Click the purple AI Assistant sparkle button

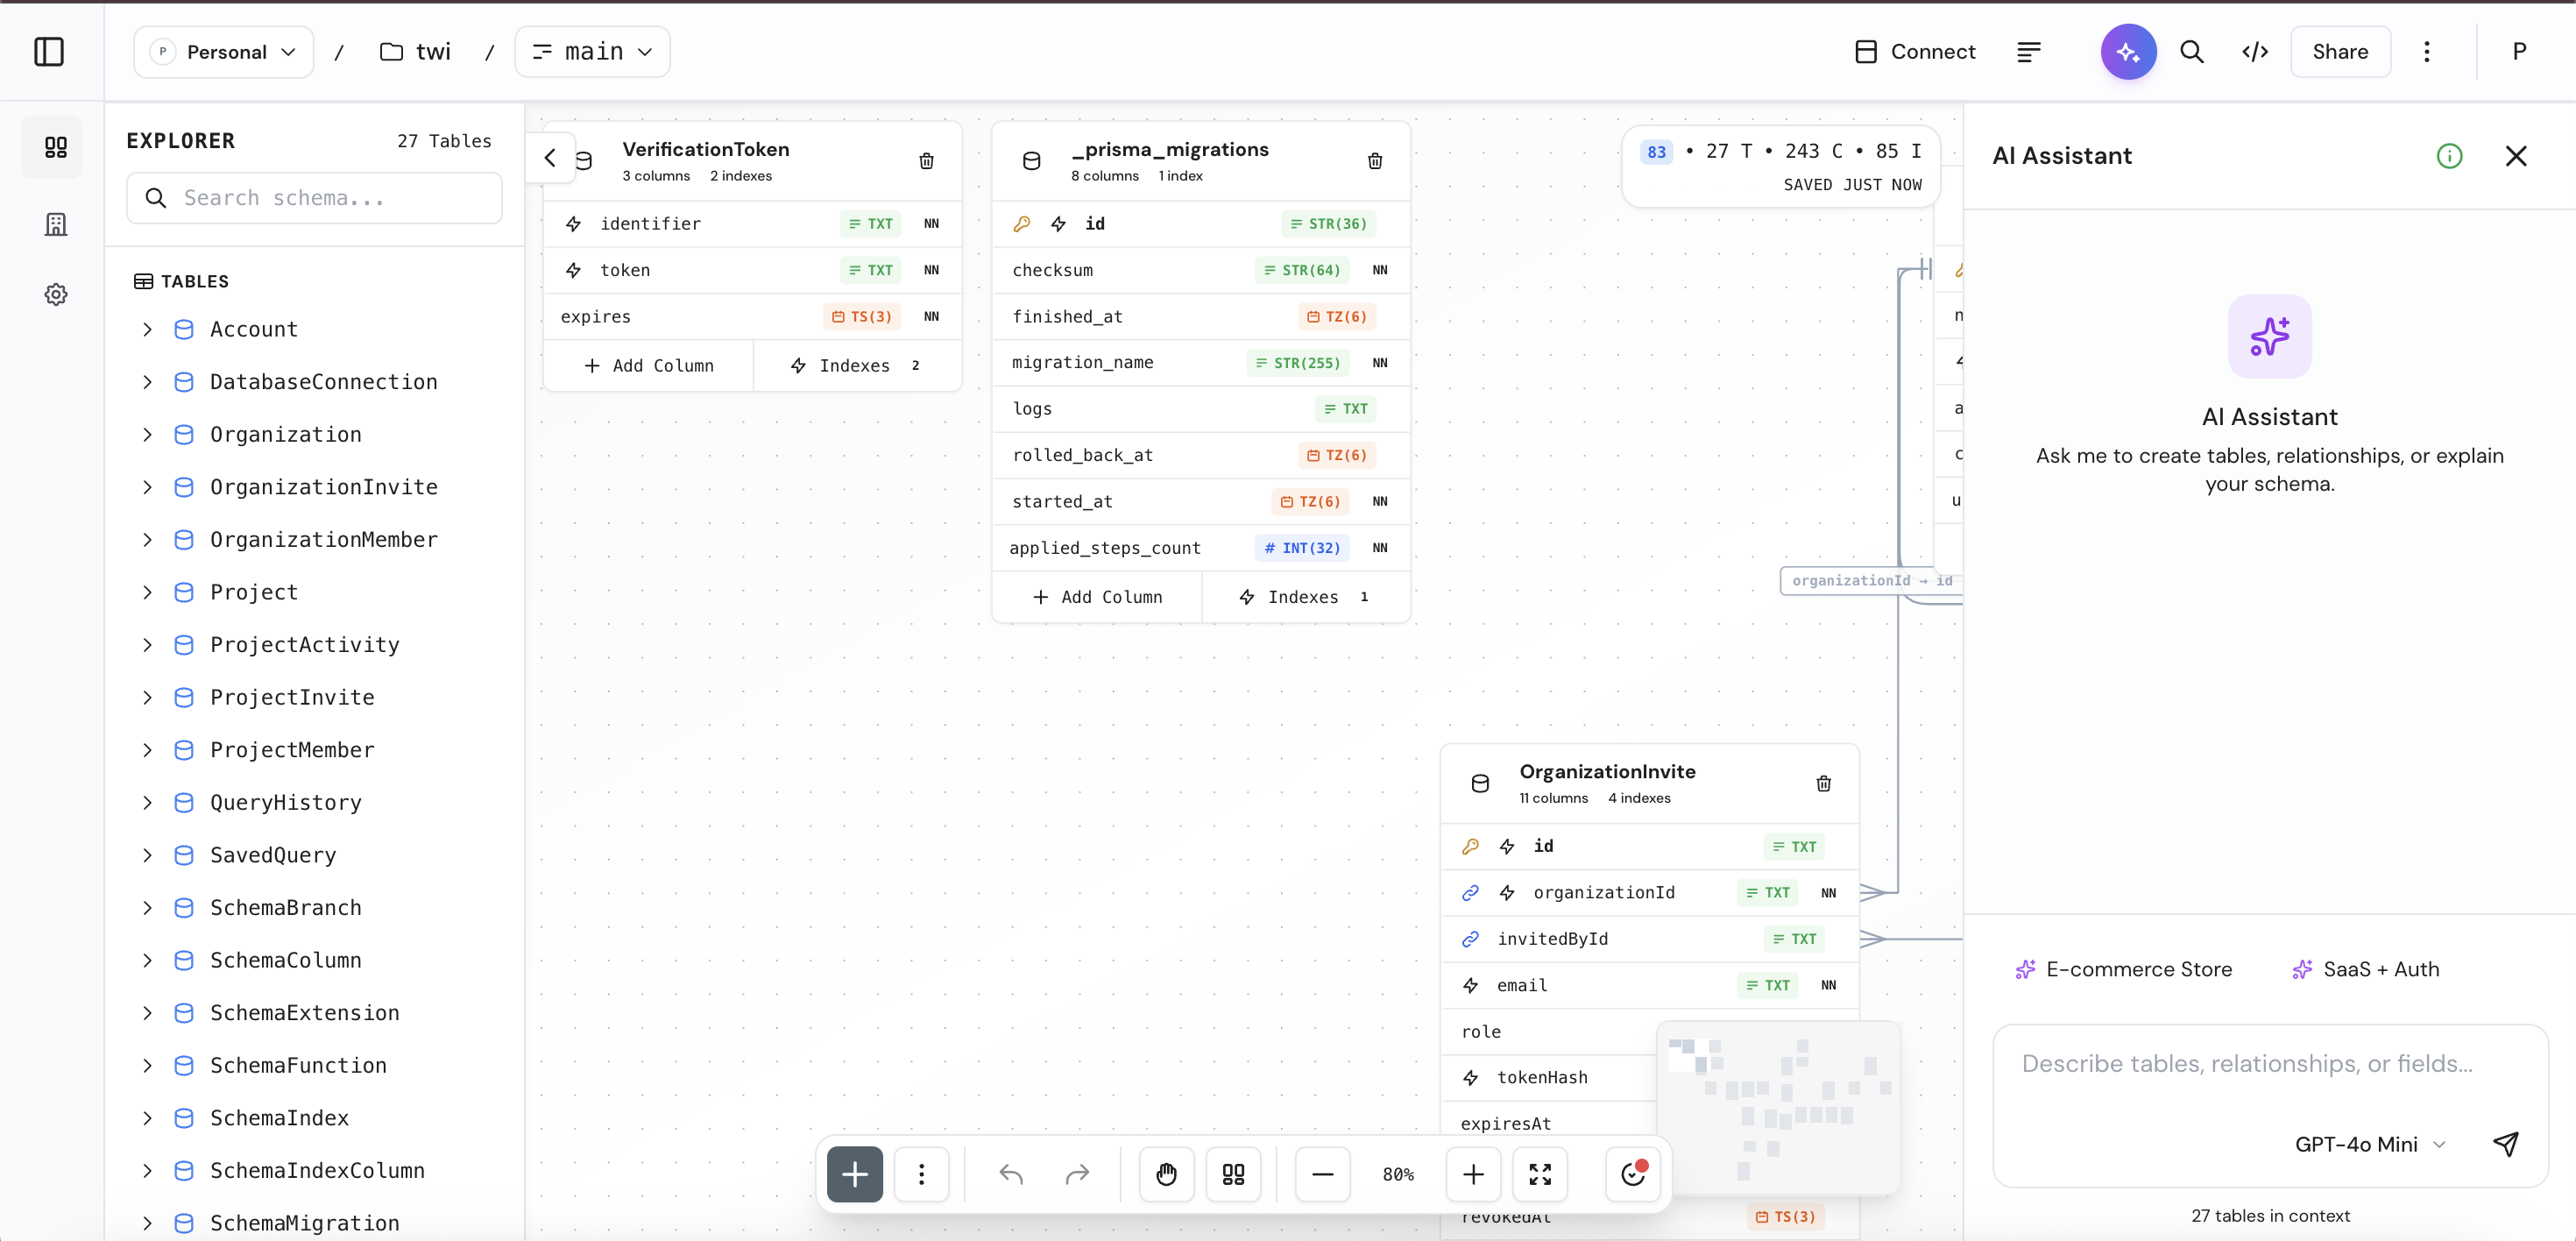coord(2127,52)
